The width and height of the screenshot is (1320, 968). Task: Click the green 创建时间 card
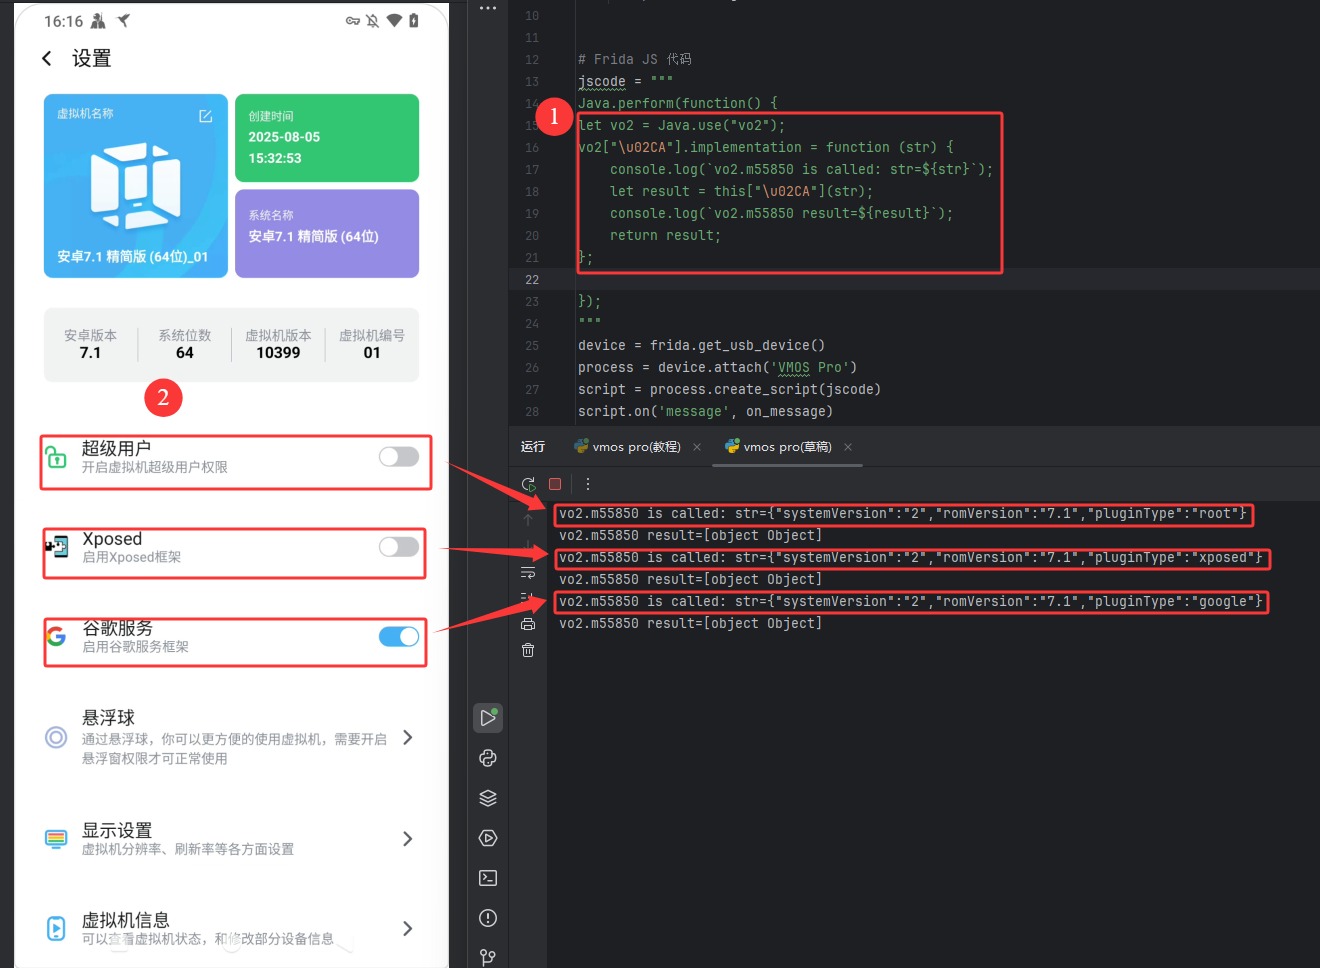click(x=327, y=138)
